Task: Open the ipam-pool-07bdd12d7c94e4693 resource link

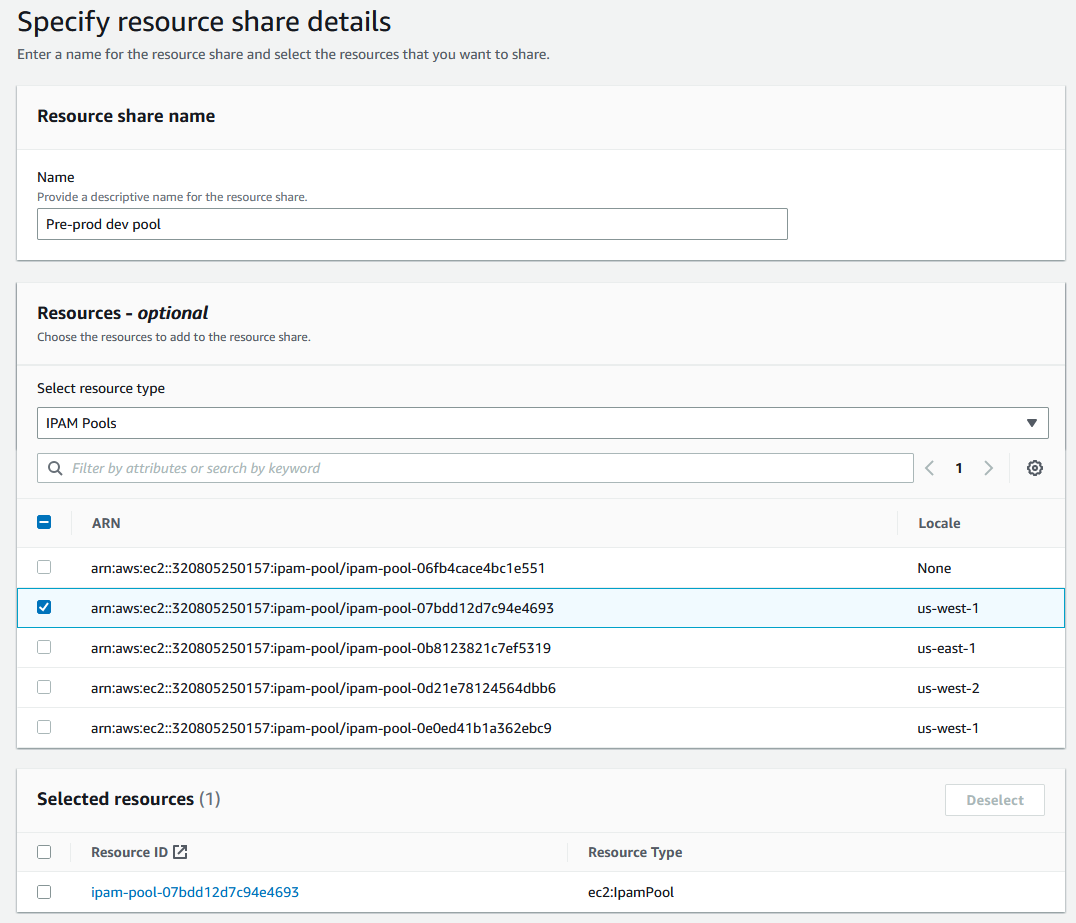Action: tap(194, 891)
